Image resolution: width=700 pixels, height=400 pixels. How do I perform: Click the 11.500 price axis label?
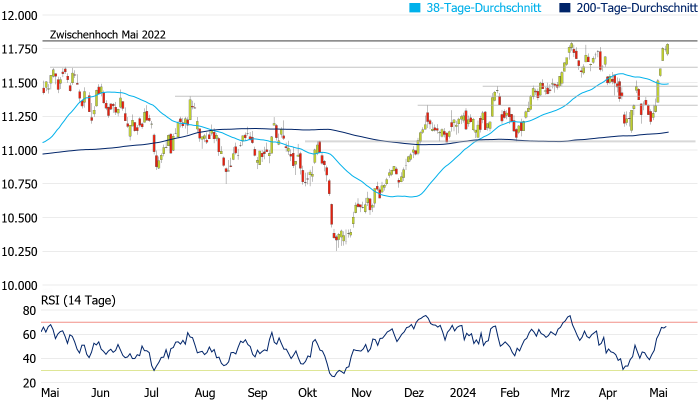coord(19,83)
